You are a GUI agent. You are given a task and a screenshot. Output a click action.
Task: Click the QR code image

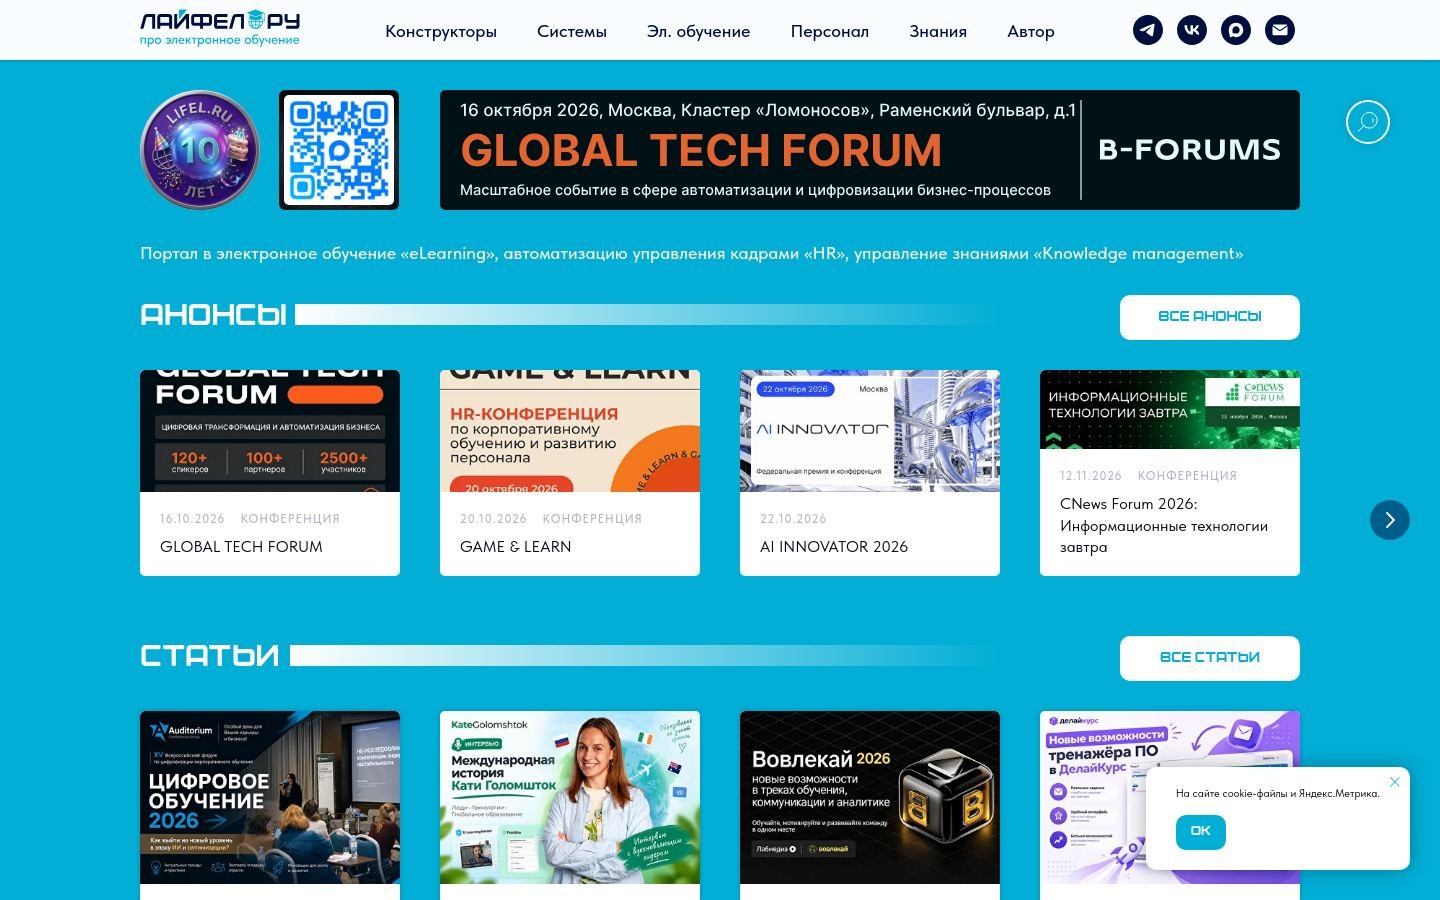click(339, 150)
